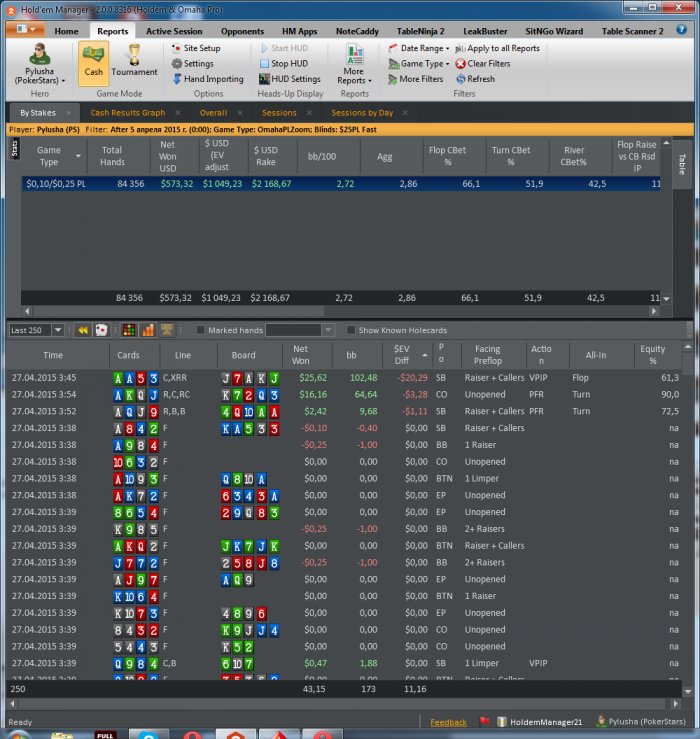Select hand 27.04.2015 3:45 row
Viewport: 700px width, 739px height.
tap(345, 378)
